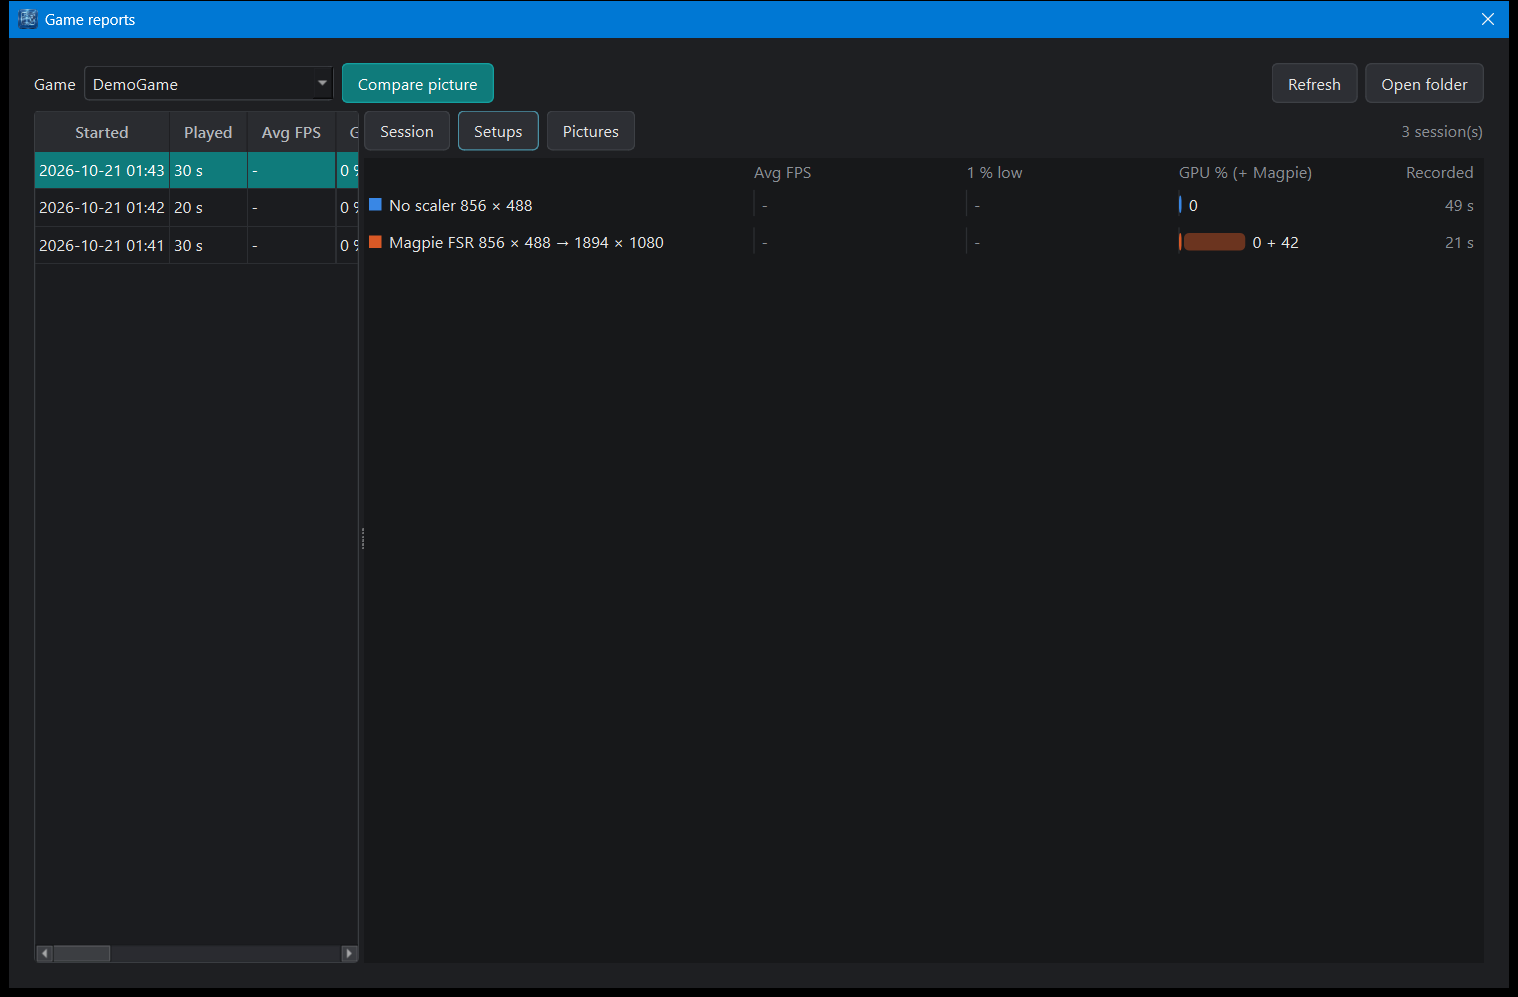Select the session started 2026-10-21 01:41
The image size is (1518, 997).
click(197, 245)
